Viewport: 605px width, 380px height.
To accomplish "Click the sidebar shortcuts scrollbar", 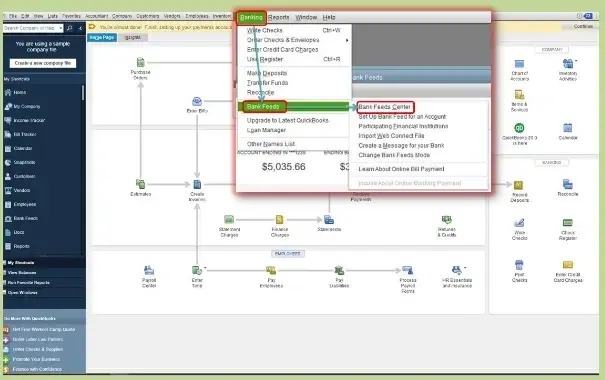I will (x=83, y=93).
